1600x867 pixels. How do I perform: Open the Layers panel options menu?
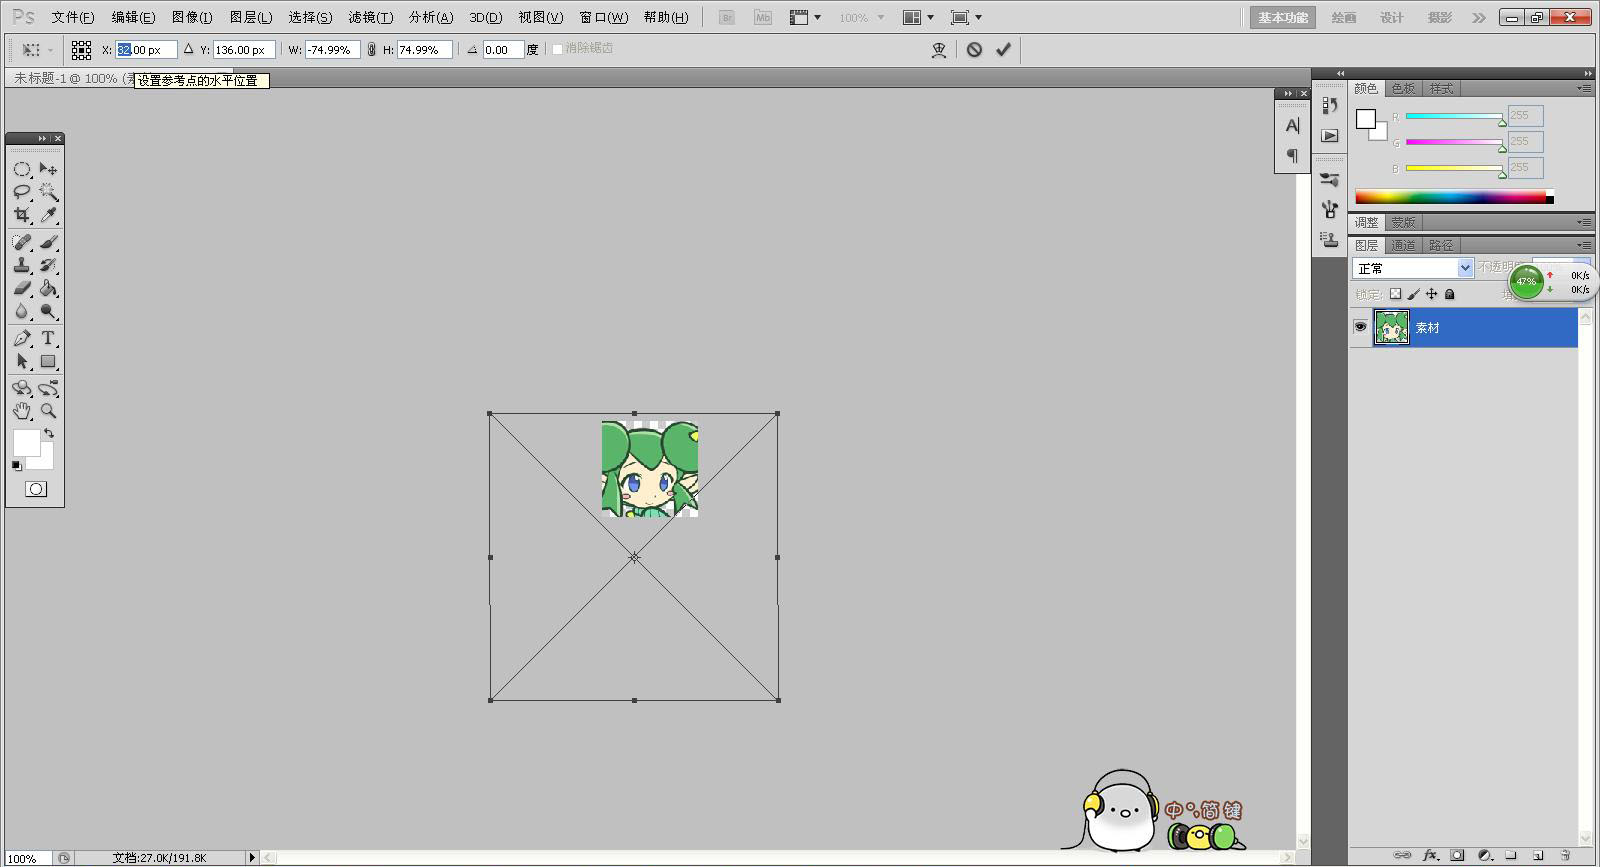(x=1584, y=245)
